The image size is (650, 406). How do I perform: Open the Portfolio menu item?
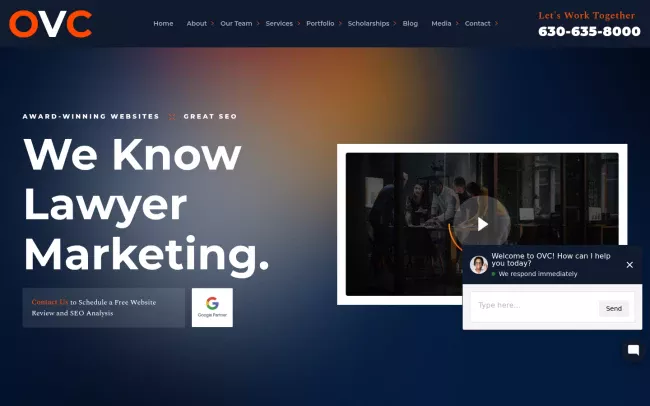(320, 24)
